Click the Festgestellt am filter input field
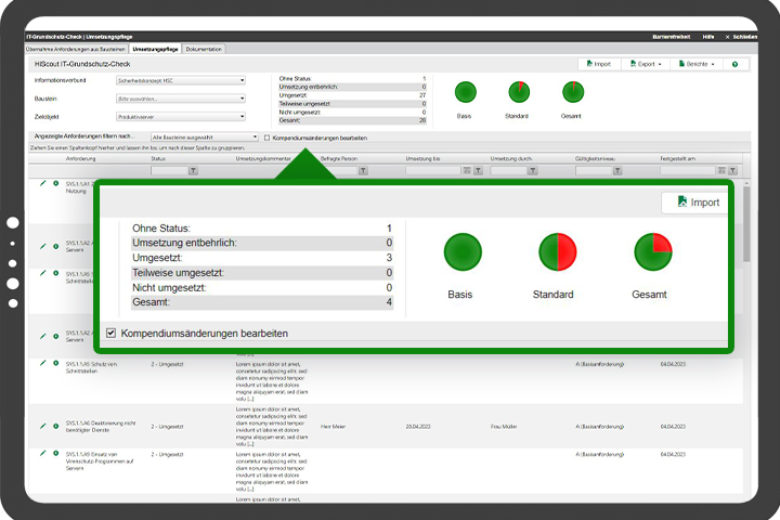The height and width of the screenshot is (520, 780). [x=688, y=171]
